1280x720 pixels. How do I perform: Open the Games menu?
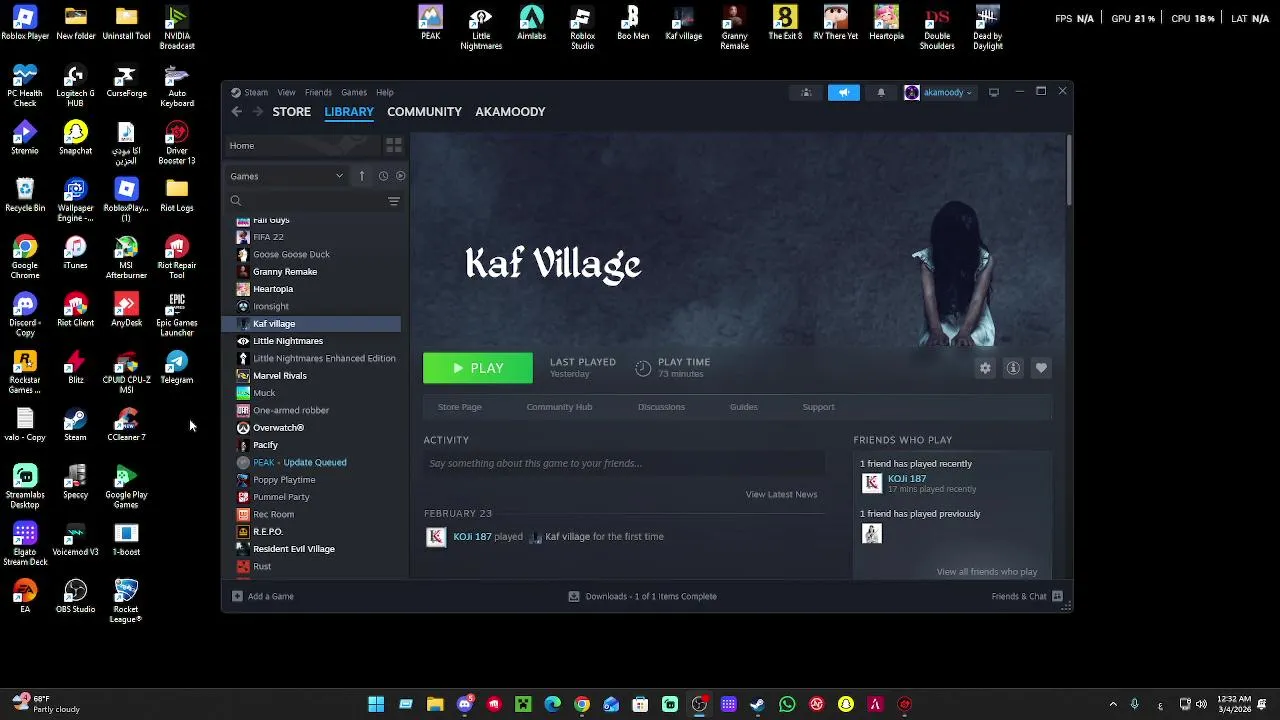[354, 92]
